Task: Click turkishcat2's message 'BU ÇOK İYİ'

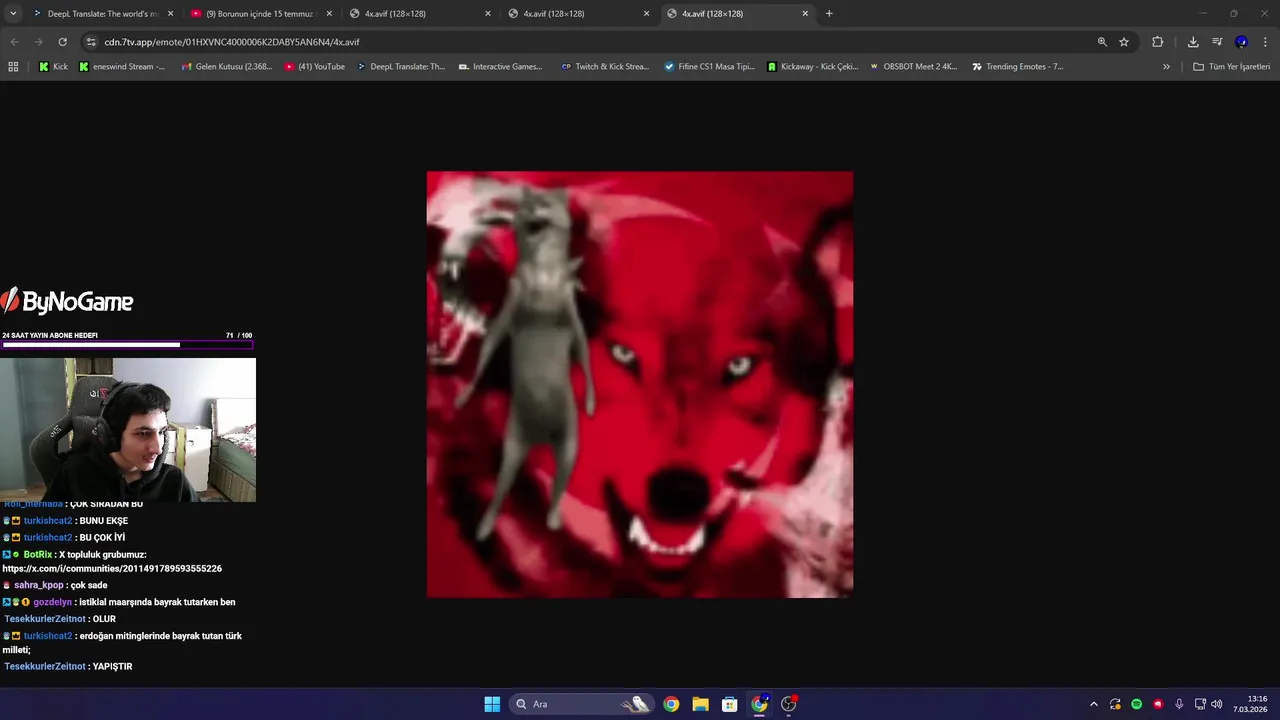Action: 102,538
